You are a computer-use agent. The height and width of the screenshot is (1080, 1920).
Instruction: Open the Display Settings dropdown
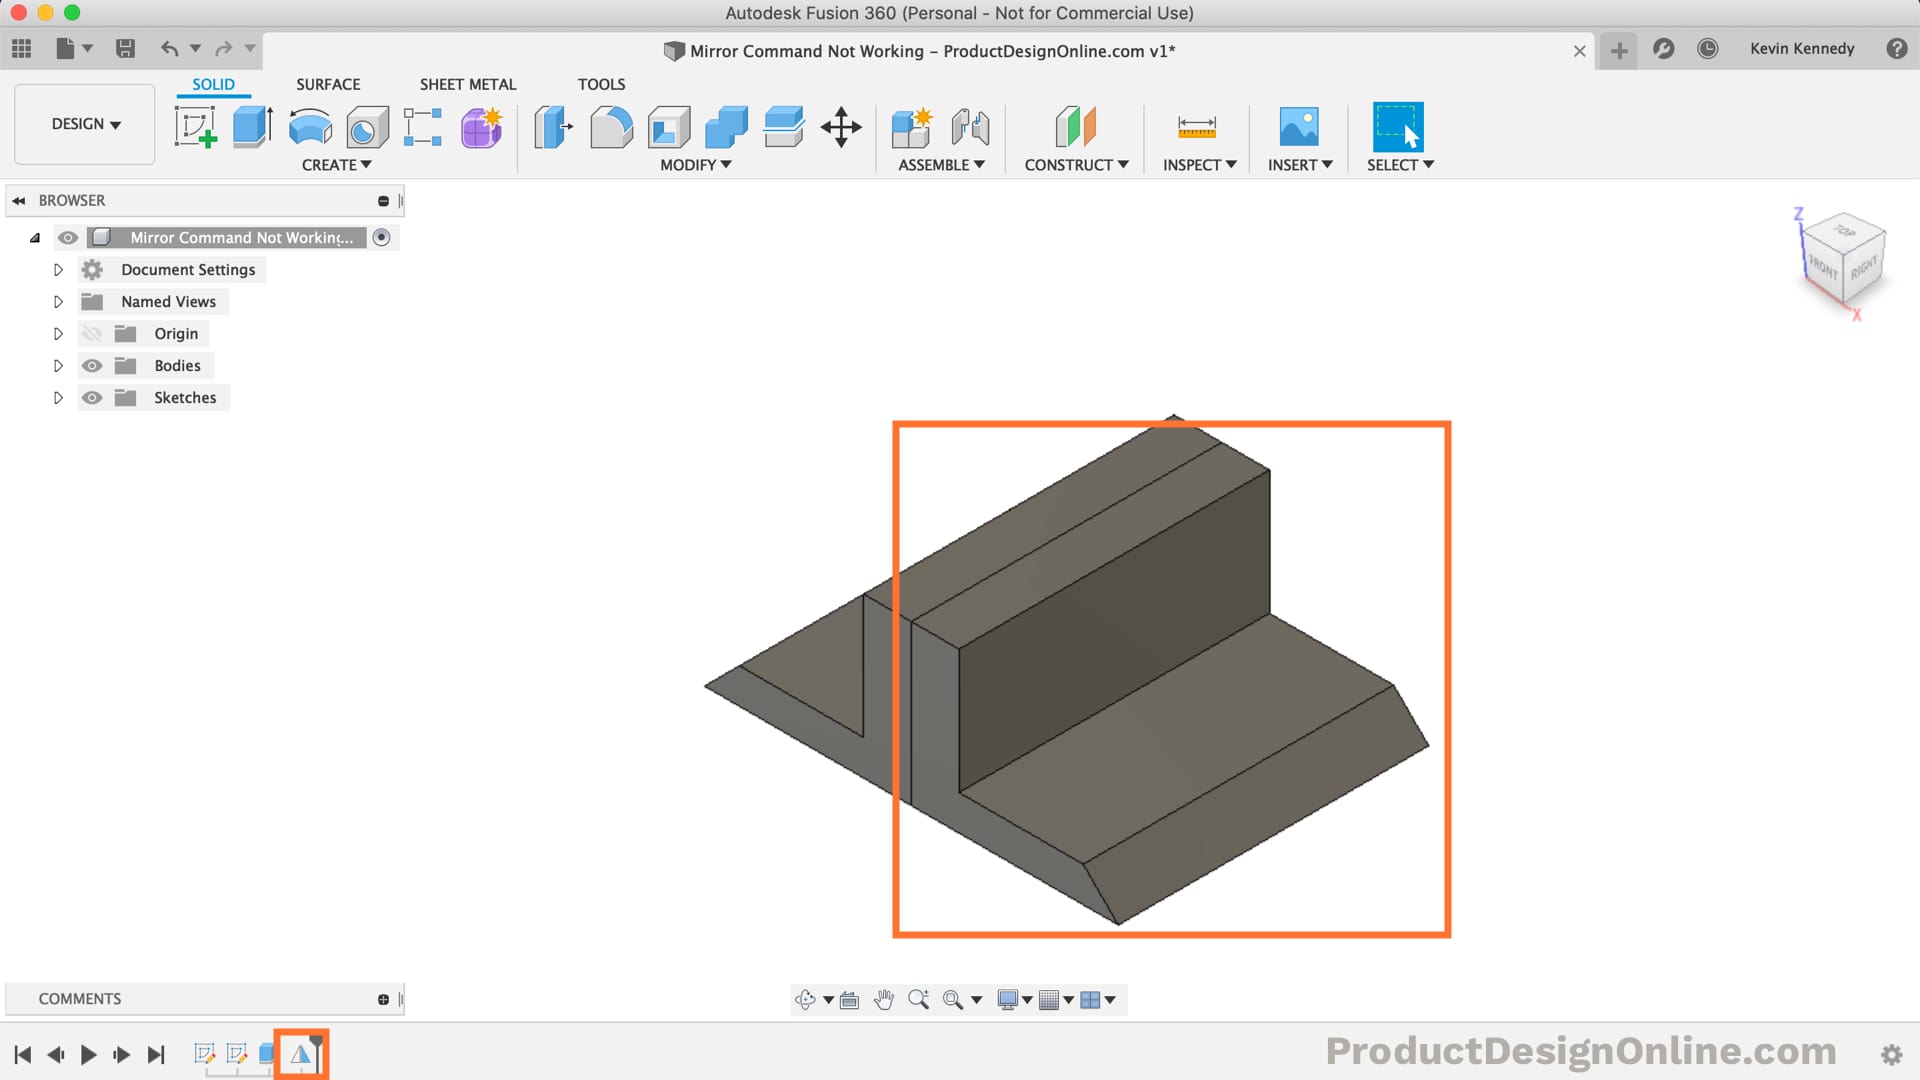pos(1012,999)
